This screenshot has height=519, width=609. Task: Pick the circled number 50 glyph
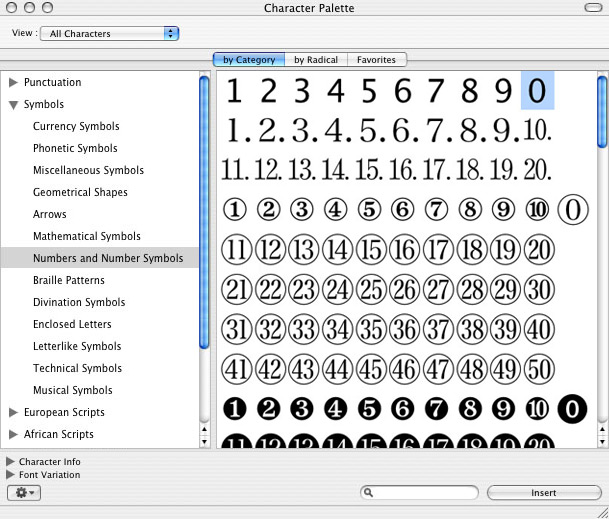[539, 369]
